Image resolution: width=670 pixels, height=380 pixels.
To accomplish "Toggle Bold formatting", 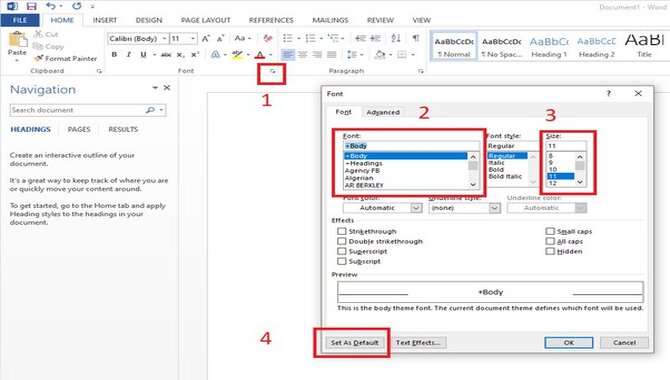I will (114, 55).
